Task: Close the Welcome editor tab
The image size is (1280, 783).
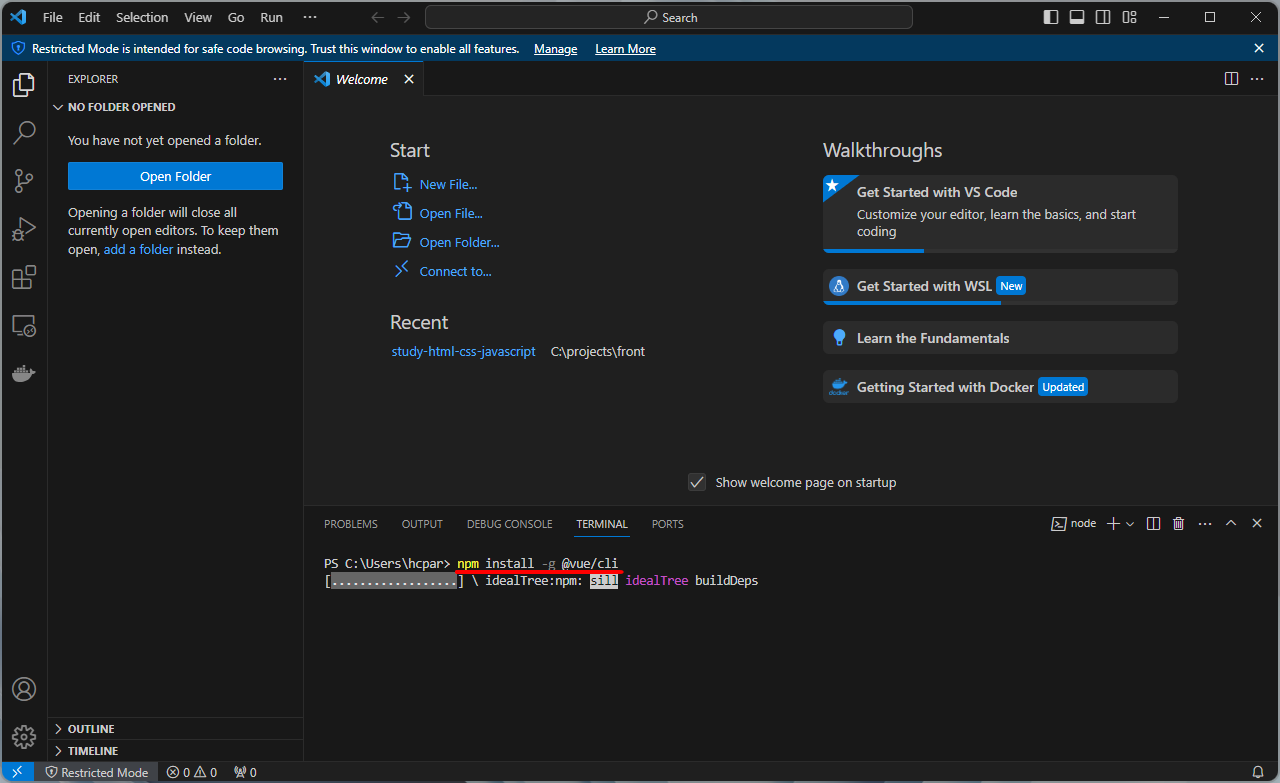Action: pyautogui.click(x=409, y=79)
